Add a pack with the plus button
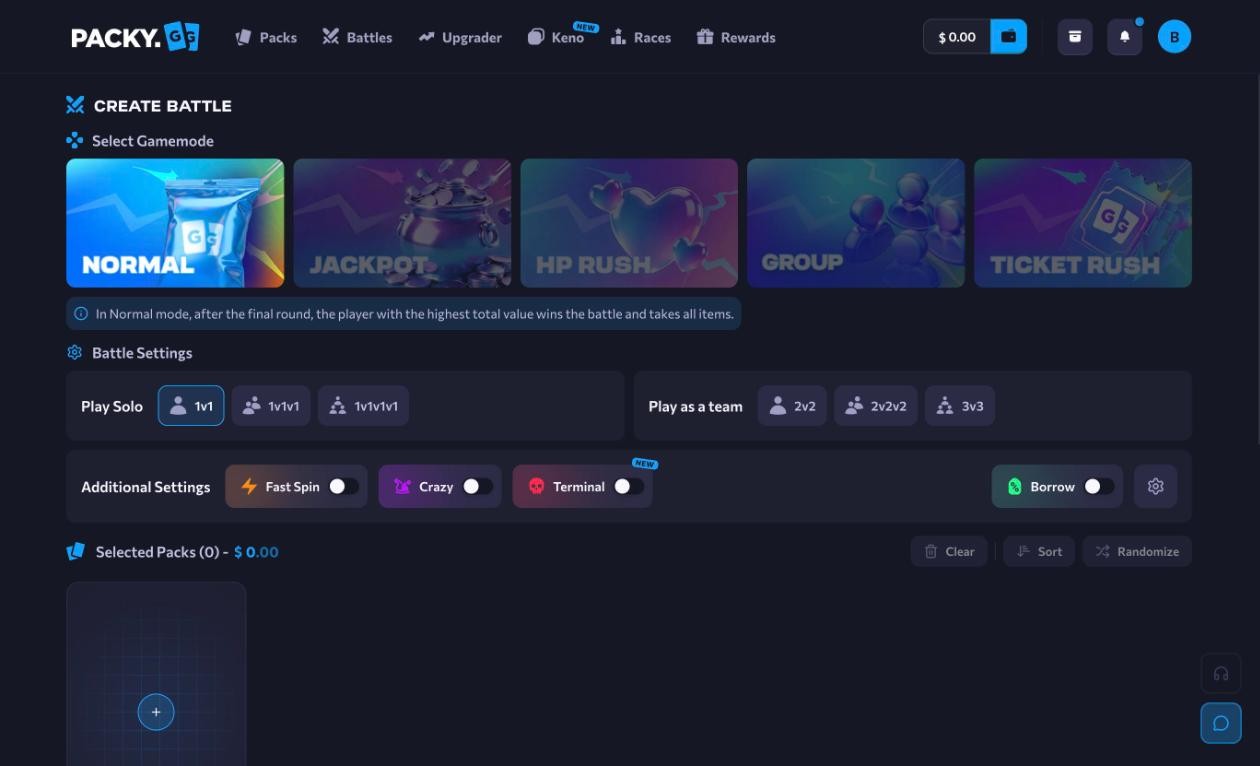 pyautogui.click(x=156, y=712)
